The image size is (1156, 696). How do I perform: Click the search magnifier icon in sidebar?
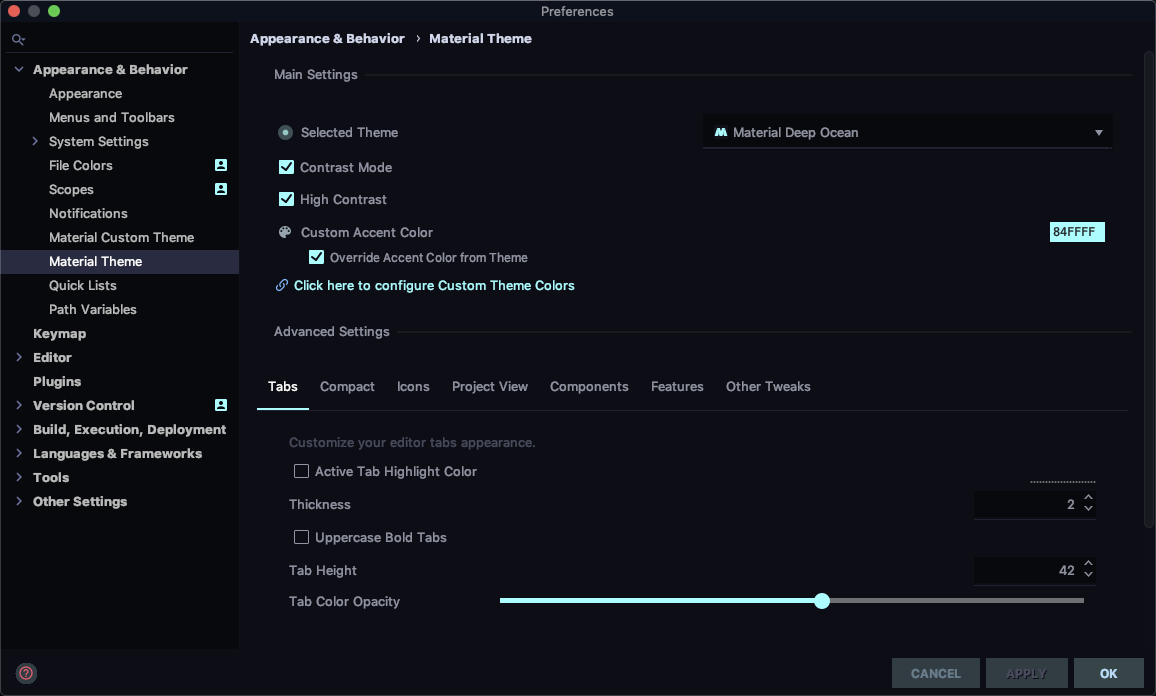(x=18, y=39)
